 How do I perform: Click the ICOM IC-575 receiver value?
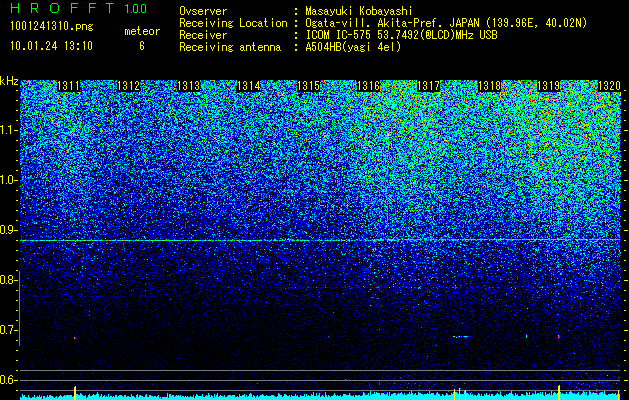[401, 35]
